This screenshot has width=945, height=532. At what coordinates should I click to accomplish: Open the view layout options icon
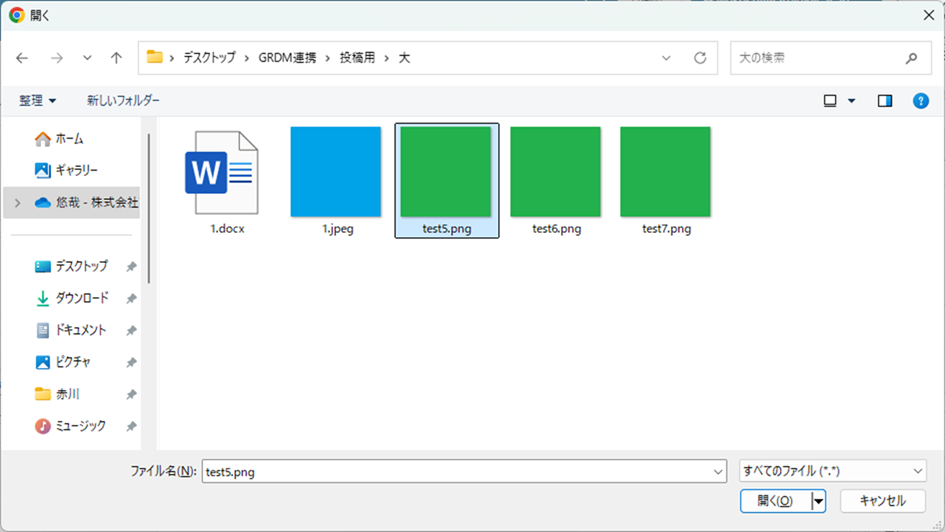[830, 101]
